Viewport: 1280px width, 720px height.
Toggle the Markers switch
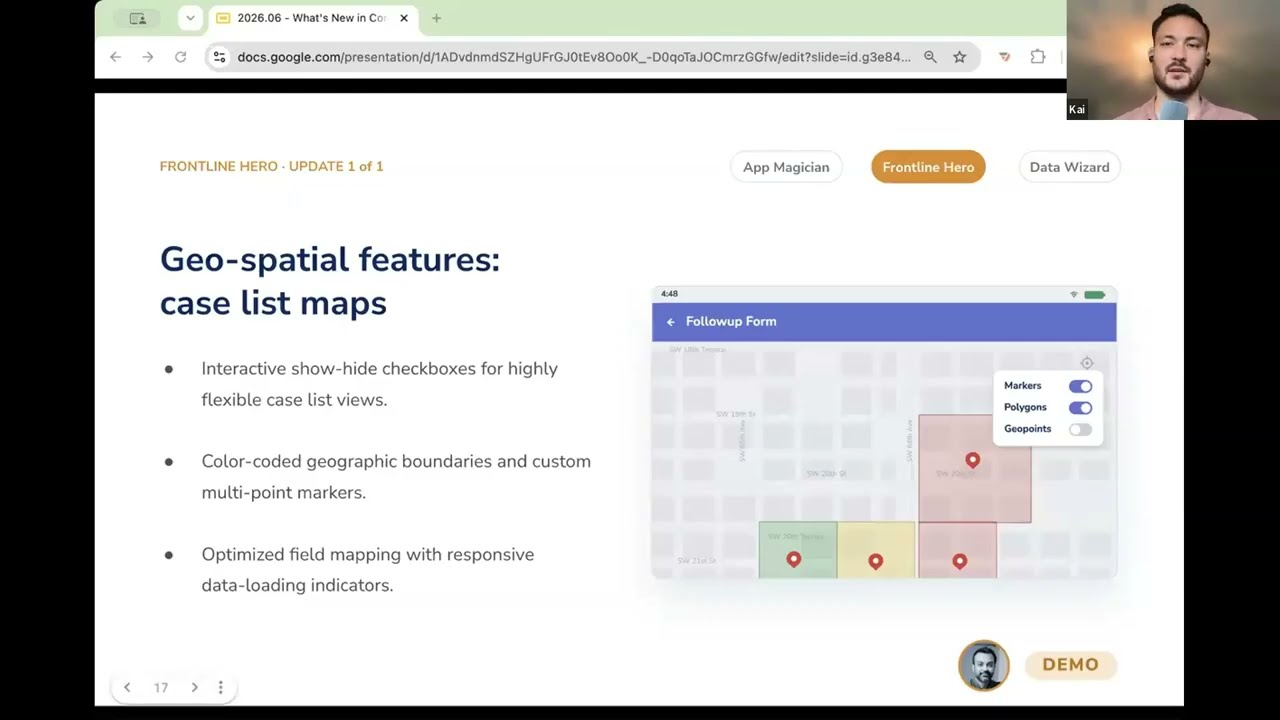[x=1080, y=386]
